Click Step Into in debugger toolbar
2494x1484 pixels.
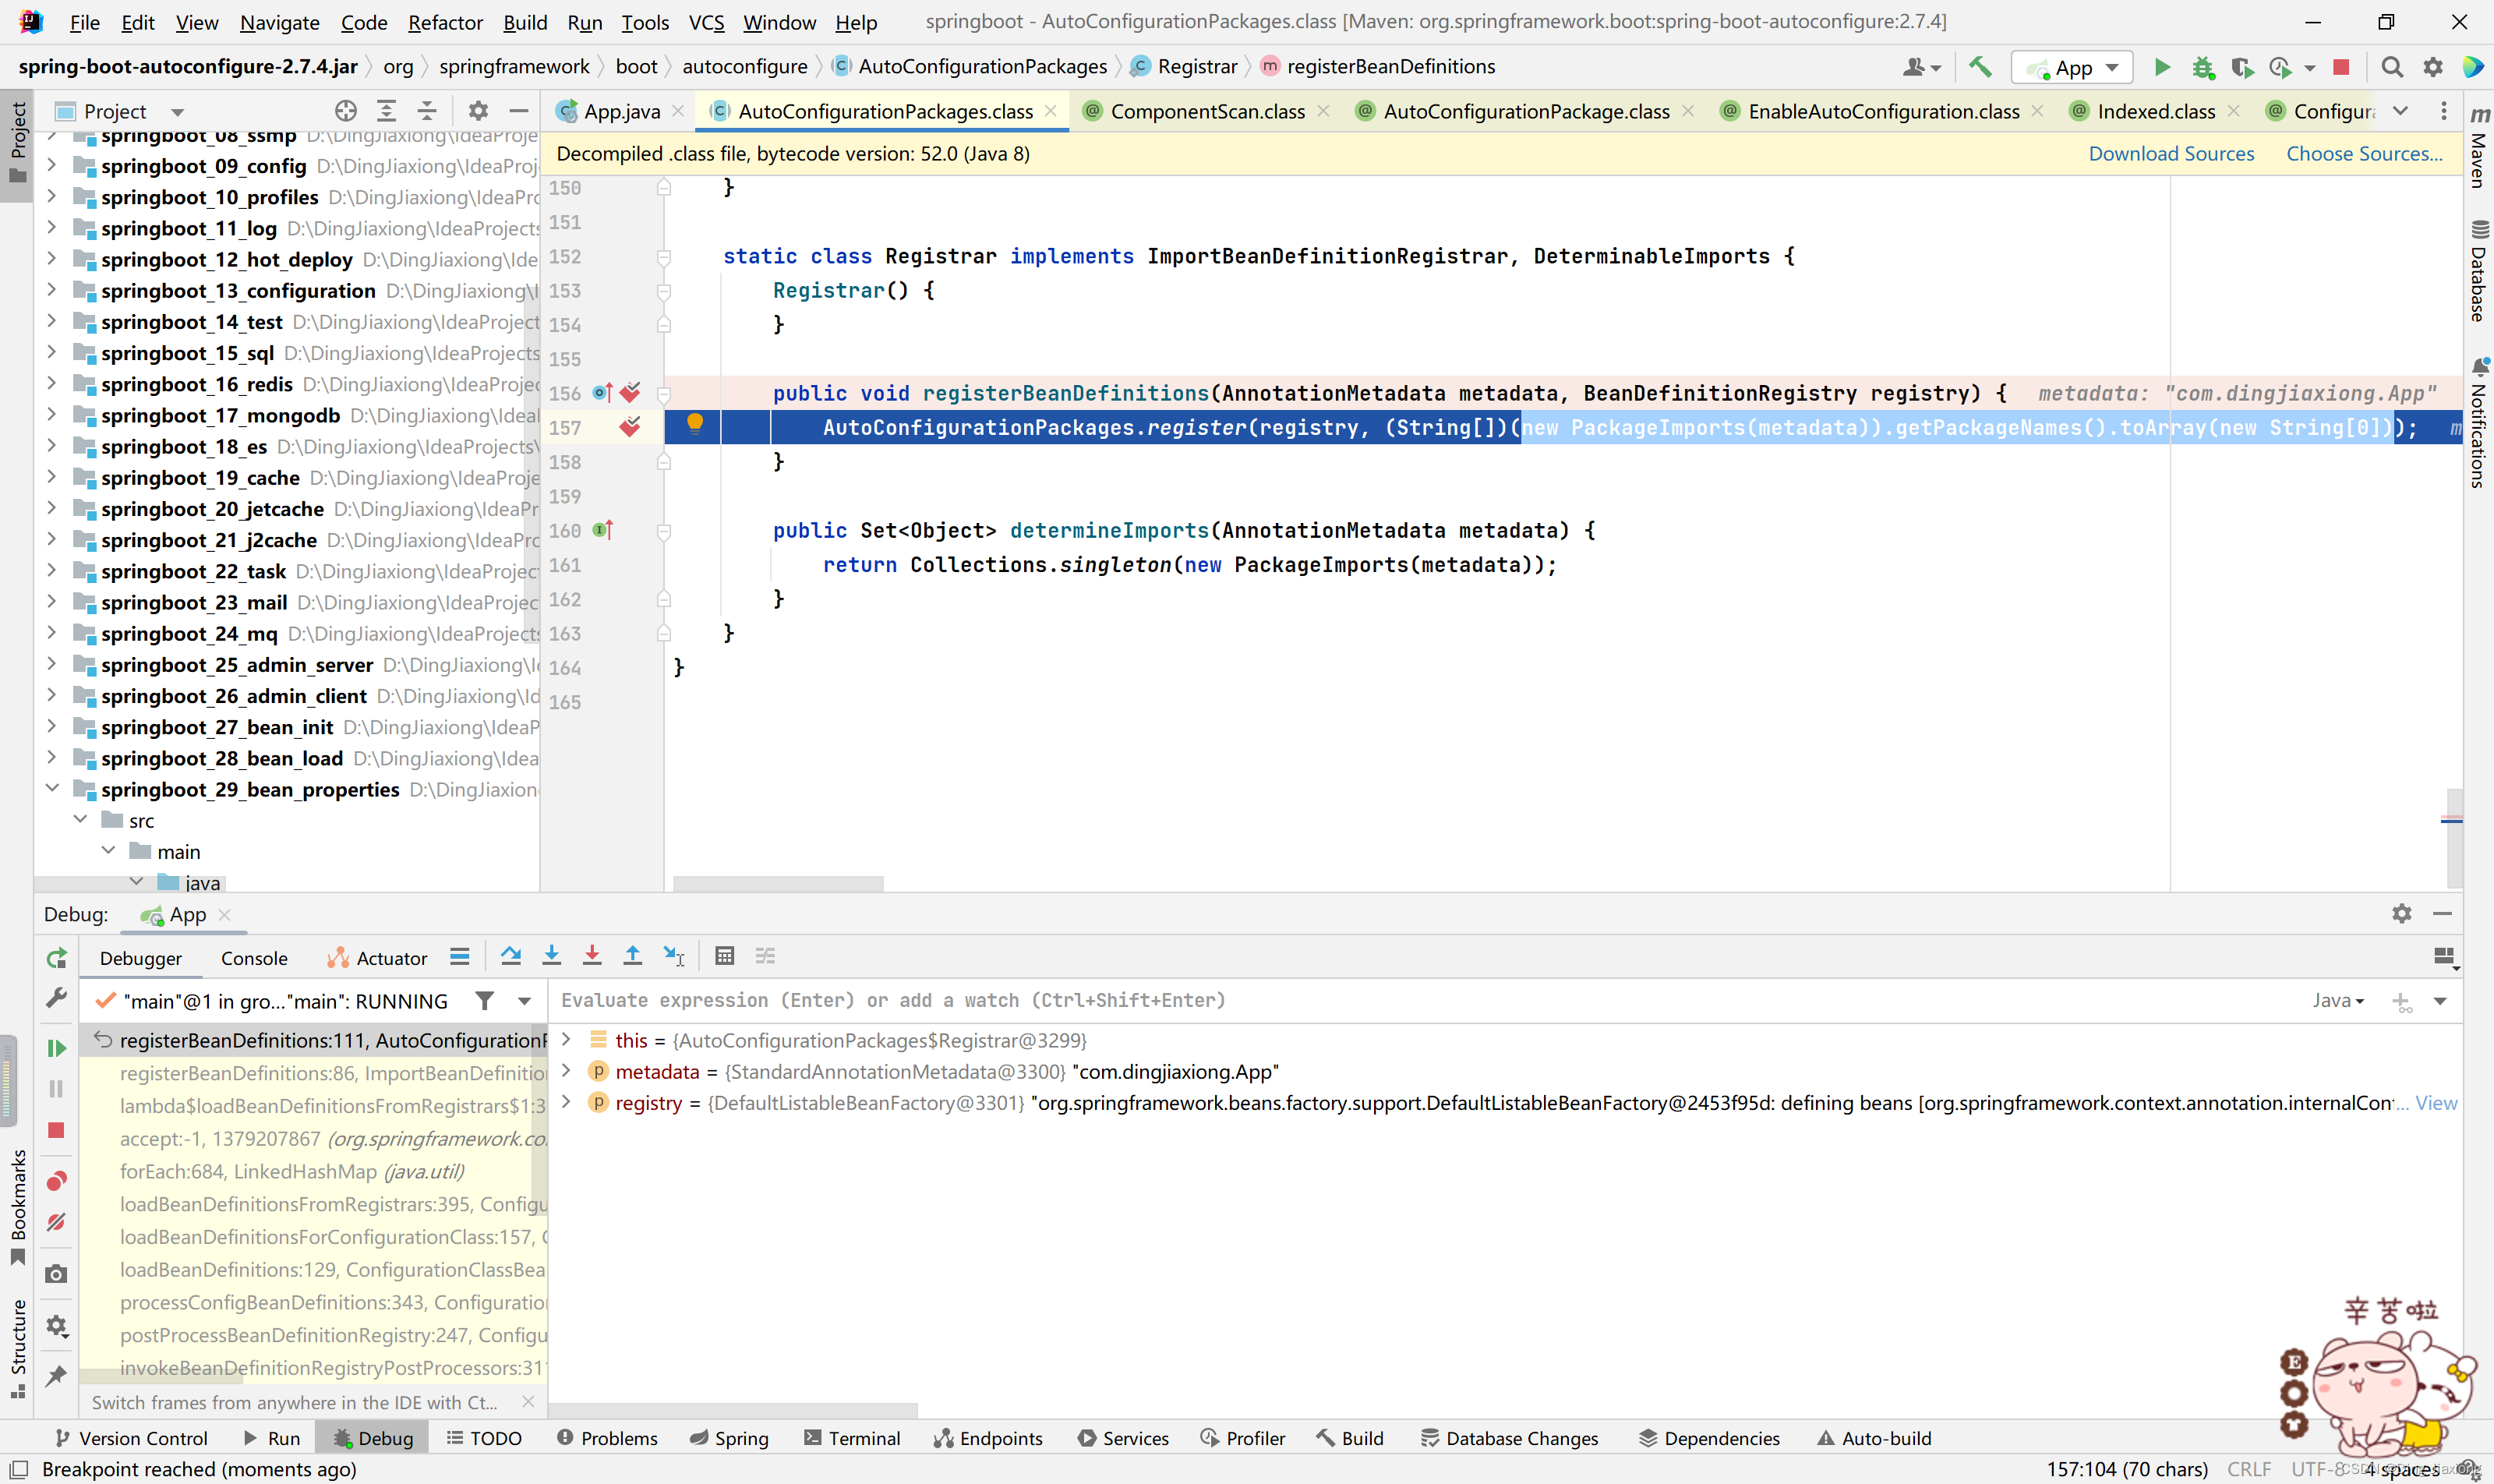(x=551, y=956)
